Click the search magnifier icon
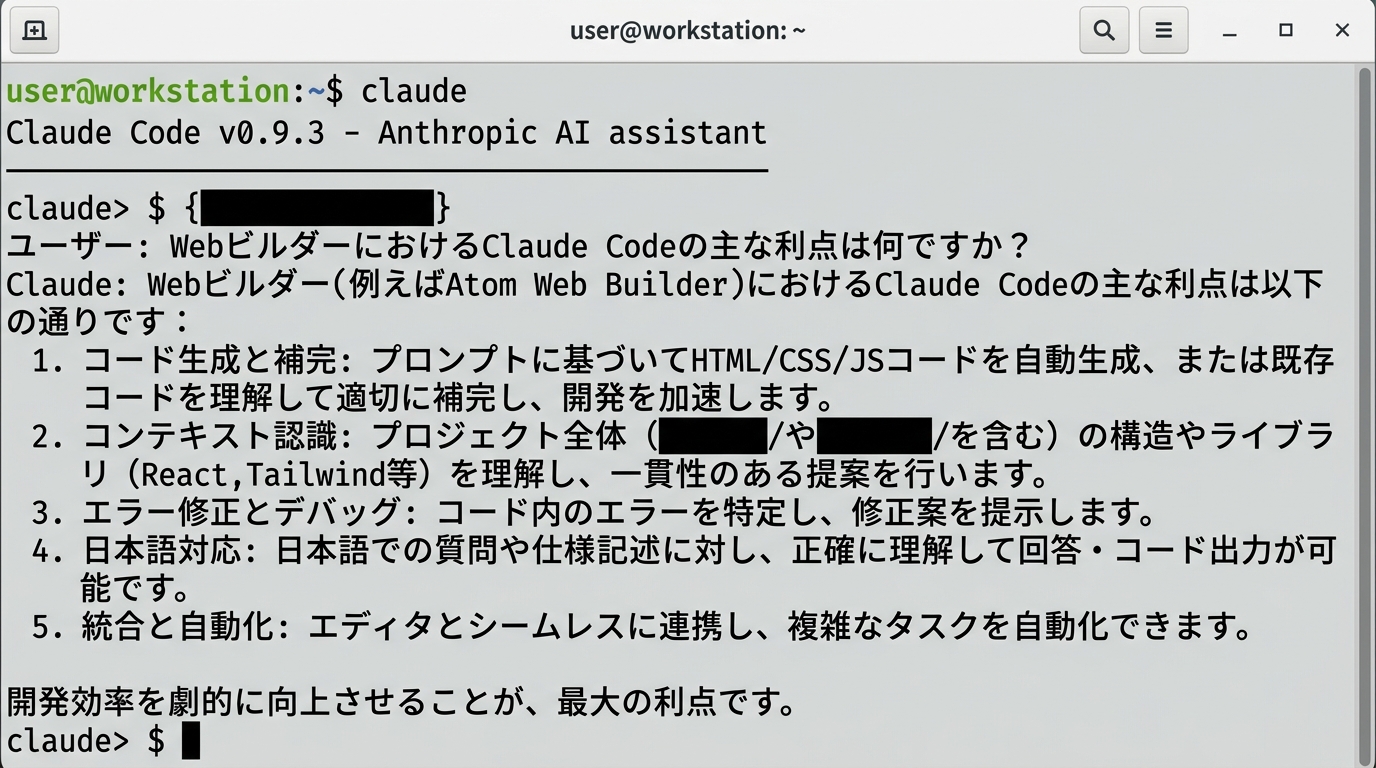The image size is (1376, 768). pyautogui.click(x=1104, y=31)
